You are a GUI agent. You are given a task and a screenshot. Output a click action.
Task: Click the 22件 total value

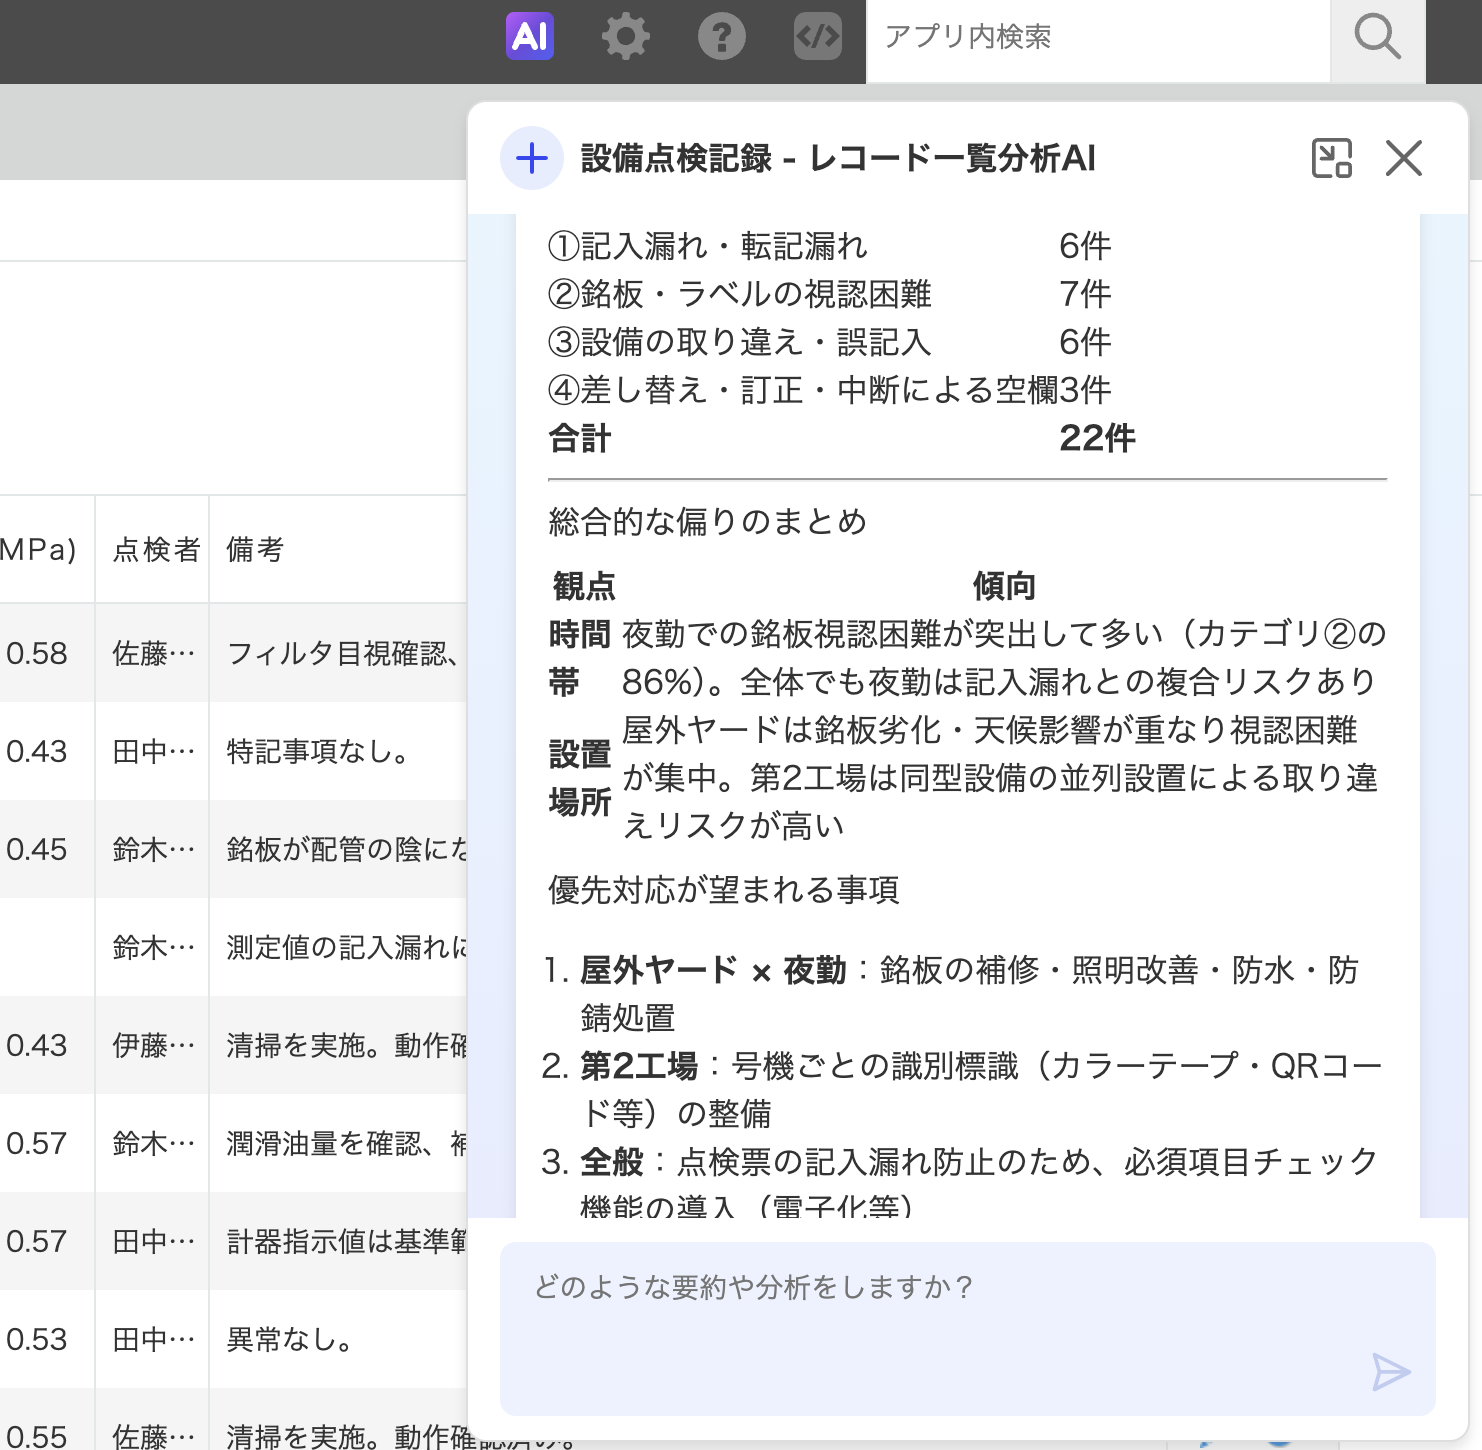[1097, 438]
